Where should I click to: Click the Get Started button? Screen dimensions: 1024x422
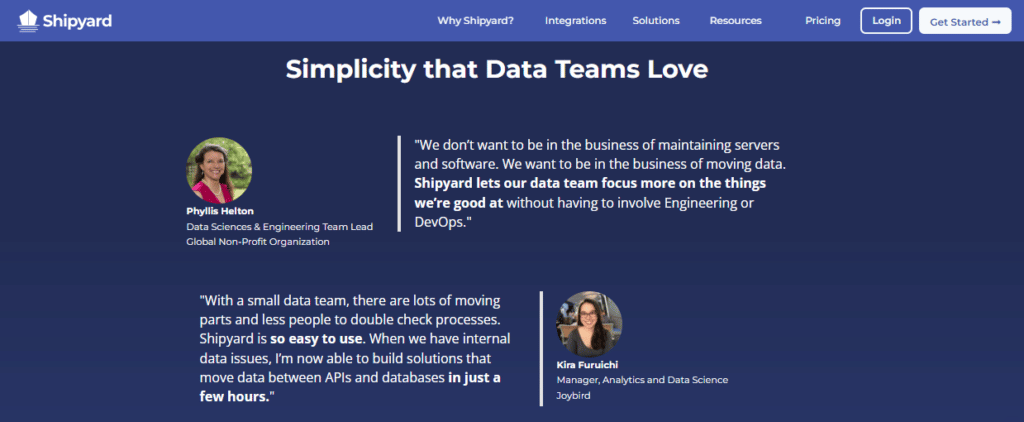[965, 21]
